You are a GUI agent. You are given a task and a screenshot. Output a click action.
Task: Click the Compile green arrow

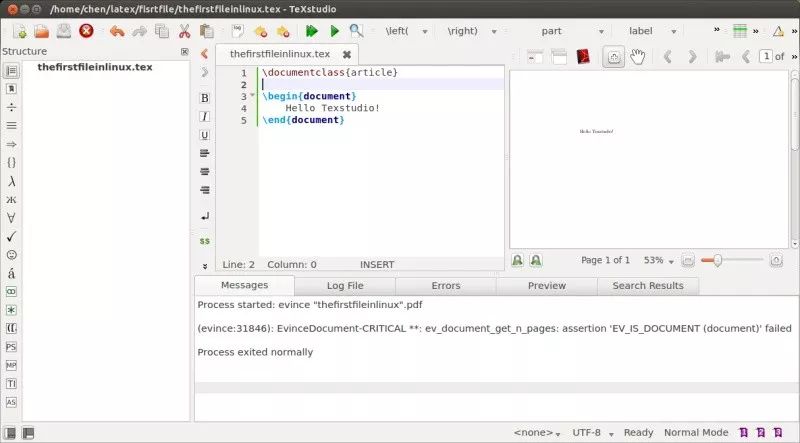click(335, 31)
